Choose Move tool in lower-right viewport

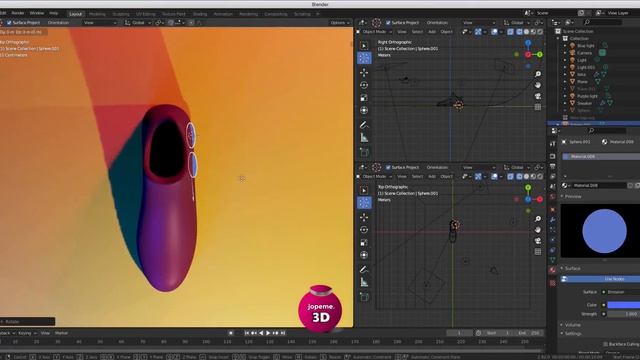click(x=364, y=217)
